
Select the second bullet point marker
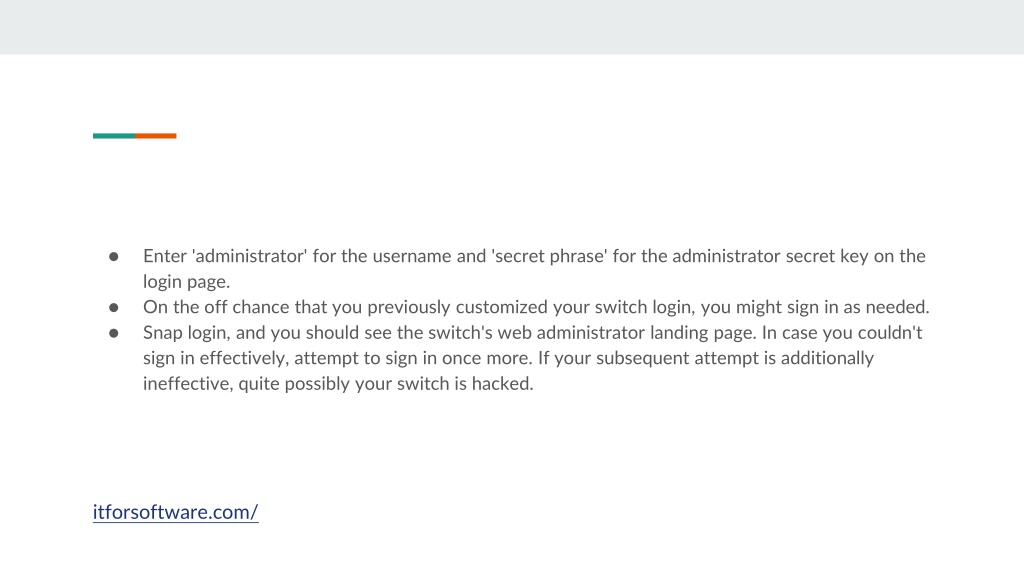(114, 308)
